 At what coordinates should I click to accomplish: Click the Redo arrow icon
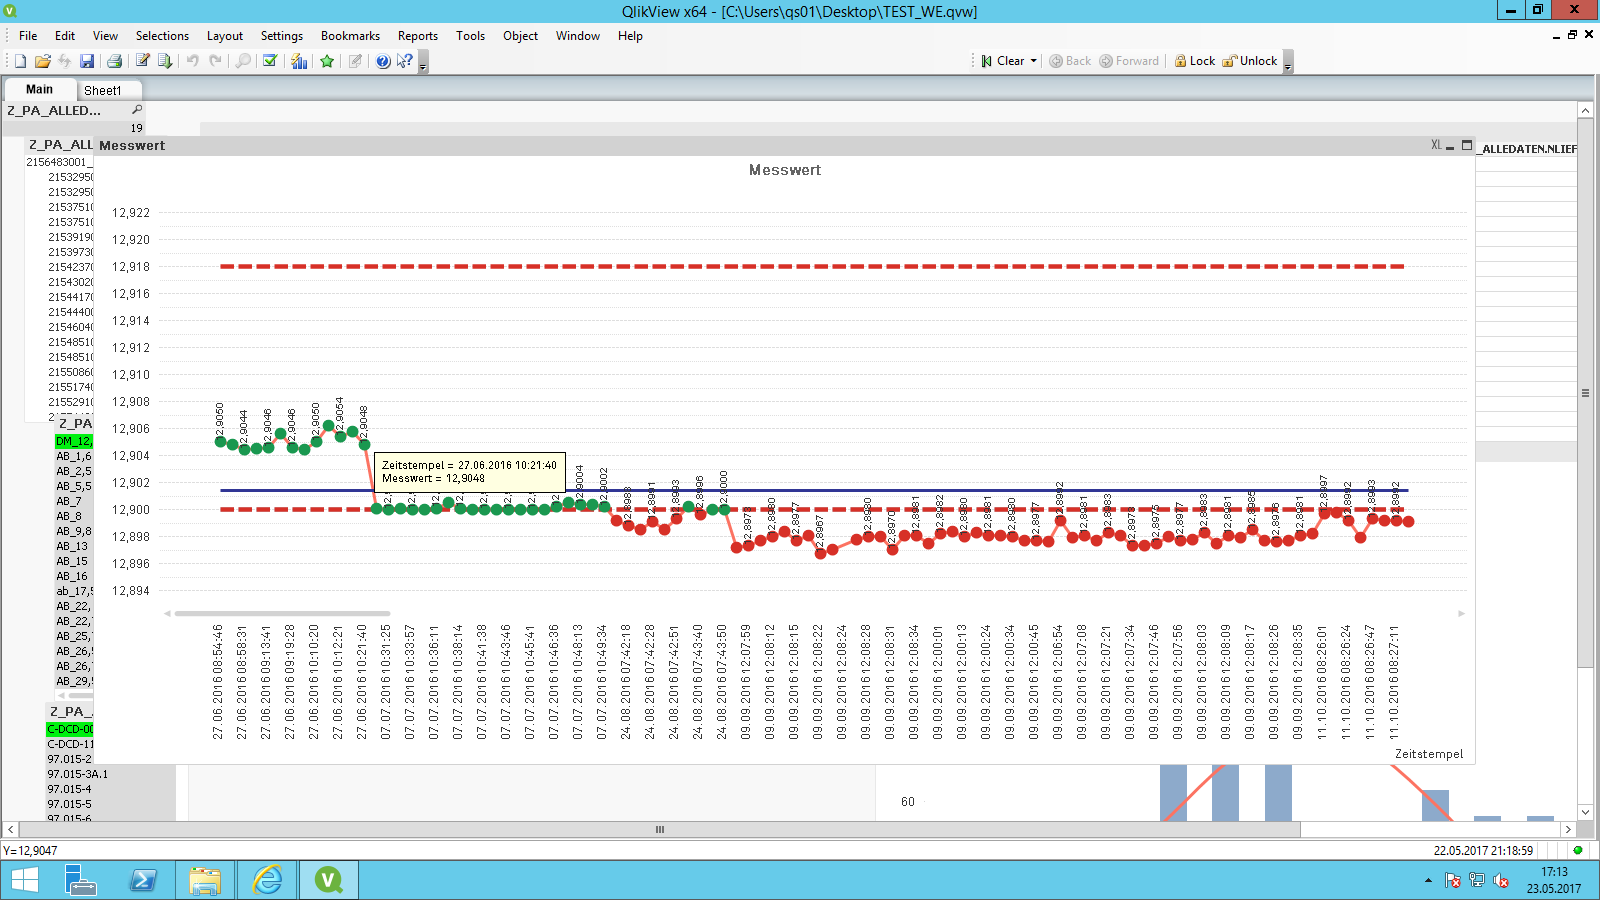tap(215, 61)
